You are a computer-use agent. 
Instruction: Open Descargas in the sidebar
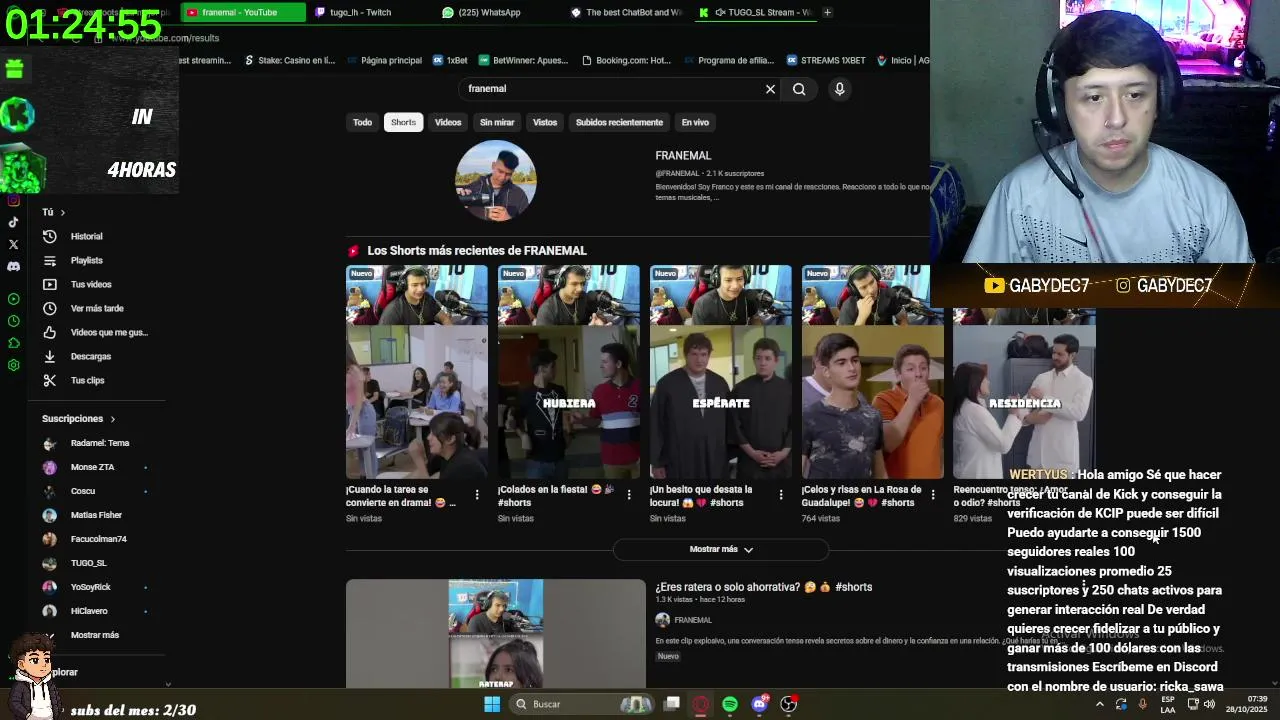tap(90, 357)
